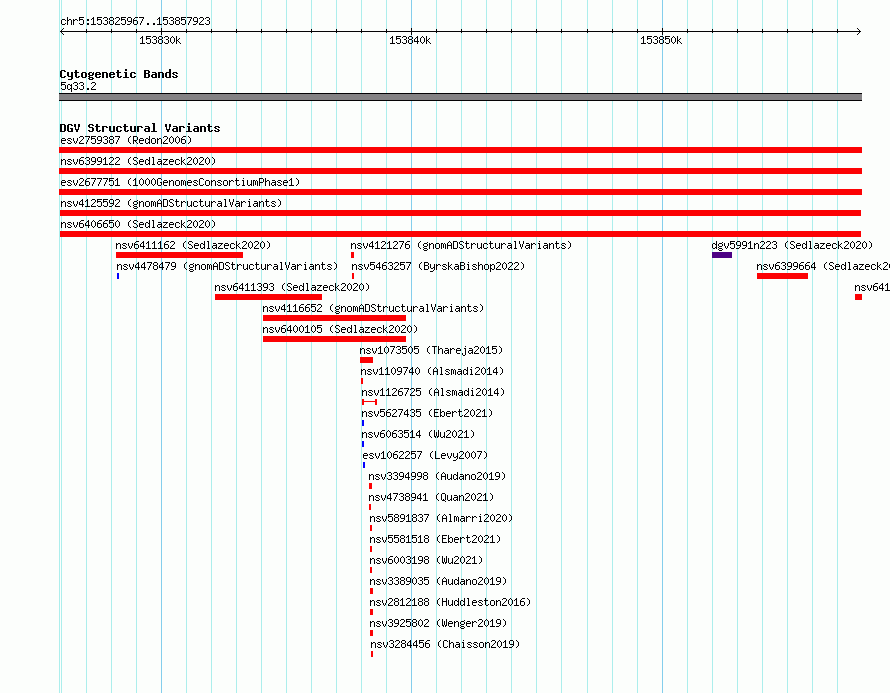Open nsv4738941 (Quan2021) label

click(x=431, y=497)
